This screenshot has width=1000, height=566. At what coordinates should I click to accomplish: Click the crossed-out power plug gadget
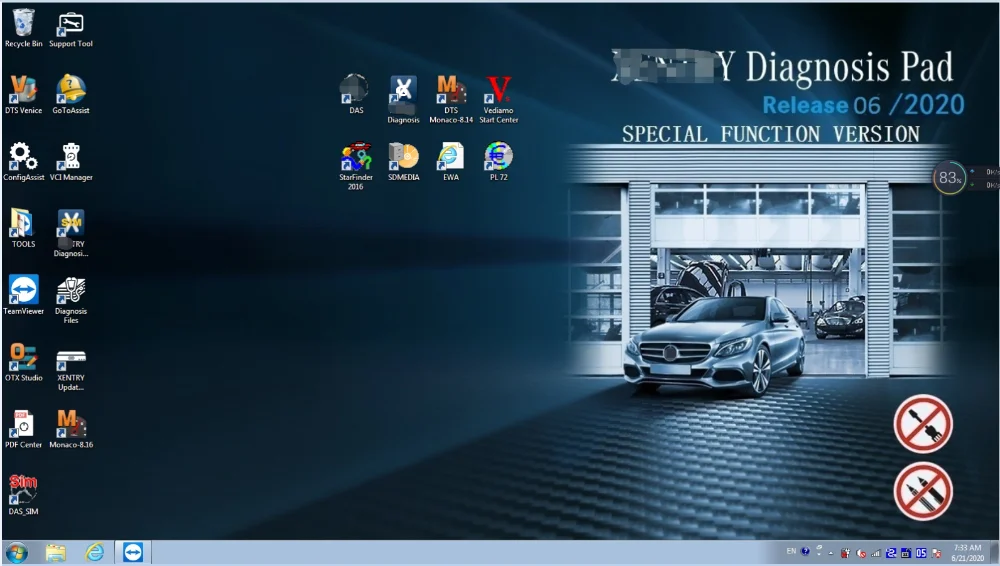coord(923,424)
